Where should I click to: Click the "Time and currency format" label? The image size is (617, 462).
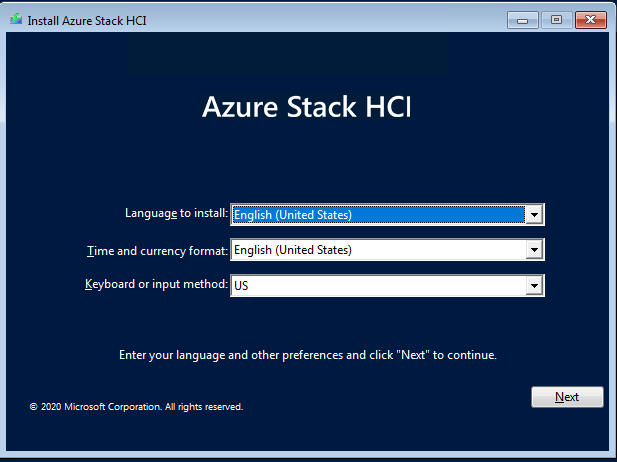158,249
